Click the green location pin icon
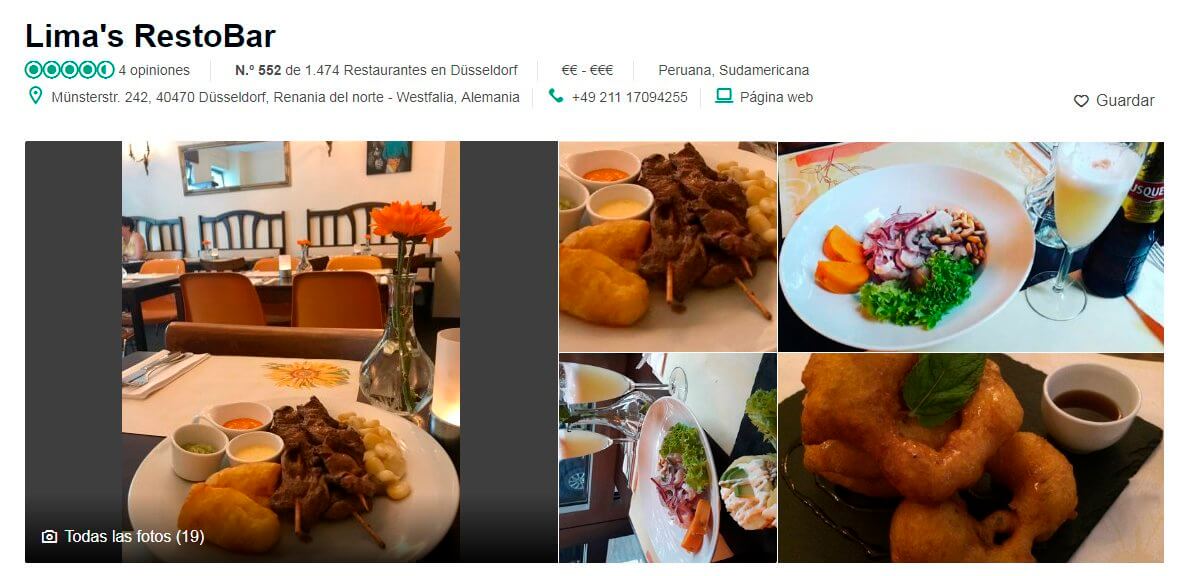 point(35,96)
